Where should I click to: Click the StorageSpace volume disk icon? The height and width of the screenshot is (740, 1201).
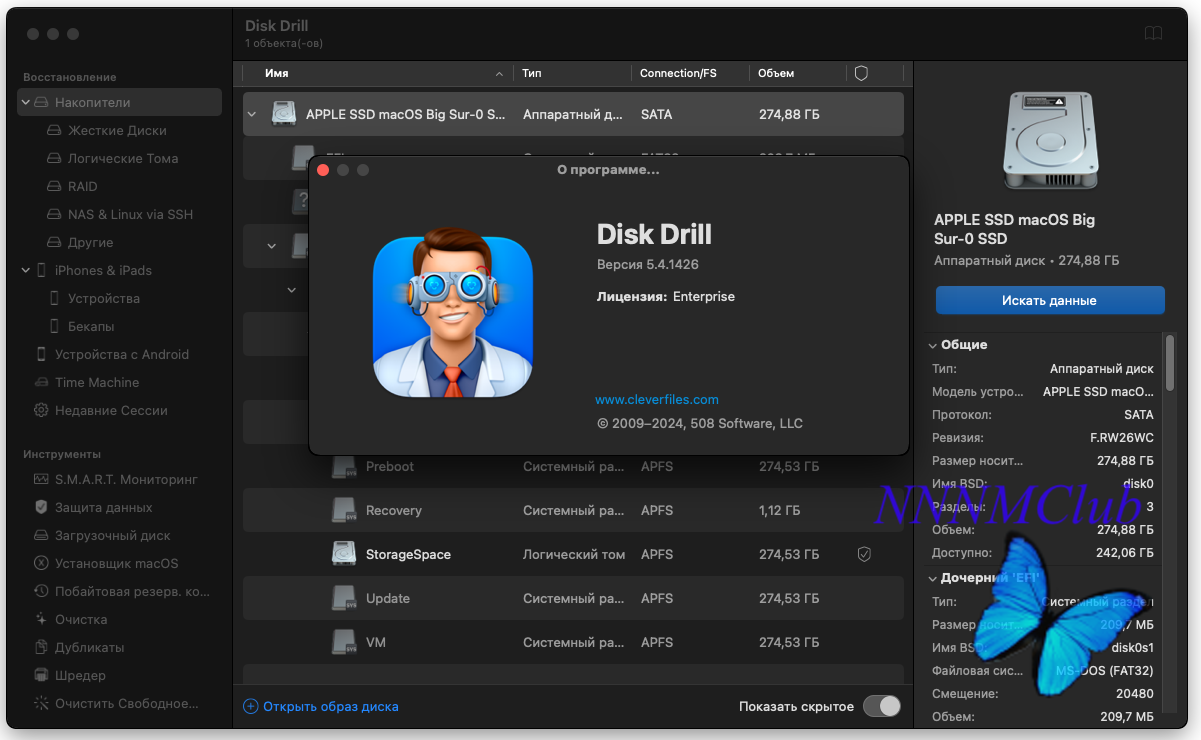[x=344, y=554]
